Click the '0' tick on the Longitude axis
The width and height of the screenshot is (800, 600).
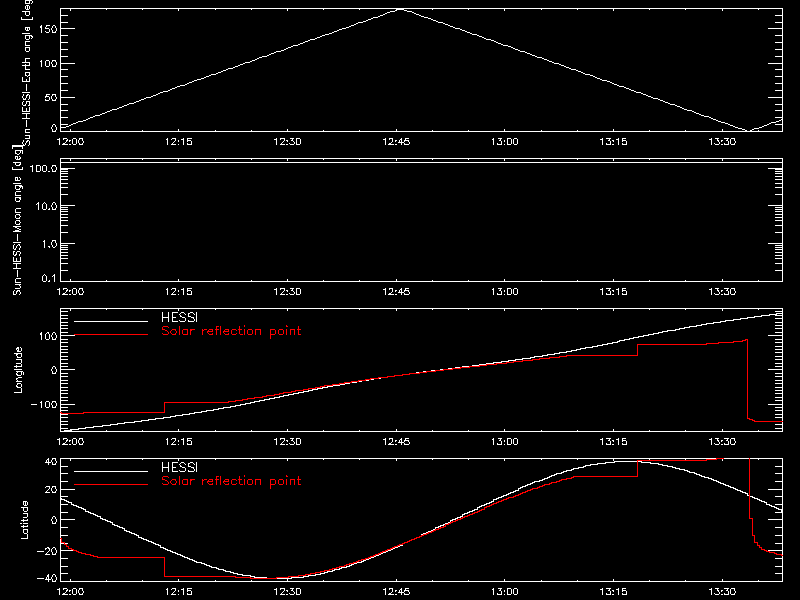(54, 370)
